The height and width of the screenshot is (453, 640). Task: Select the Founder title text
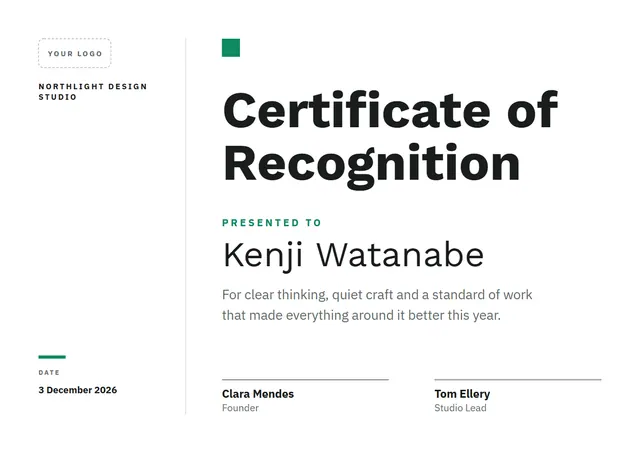tap(240, 408)
